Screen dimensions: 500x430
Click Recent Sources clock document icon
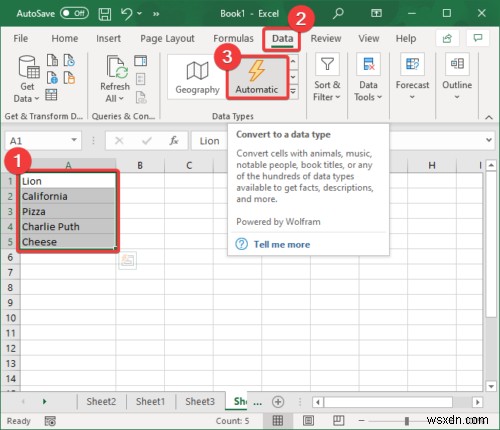[x=69, y=61]
